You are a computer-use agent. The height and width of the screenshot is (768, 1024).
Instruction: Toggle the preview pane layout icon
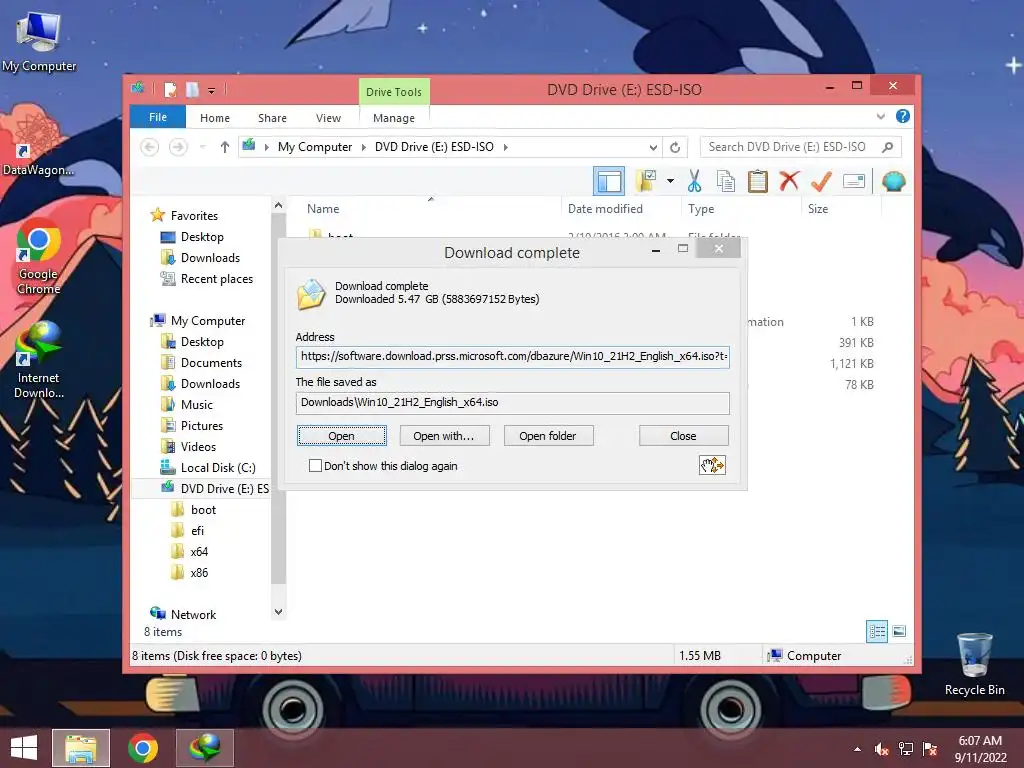point(609,181)
